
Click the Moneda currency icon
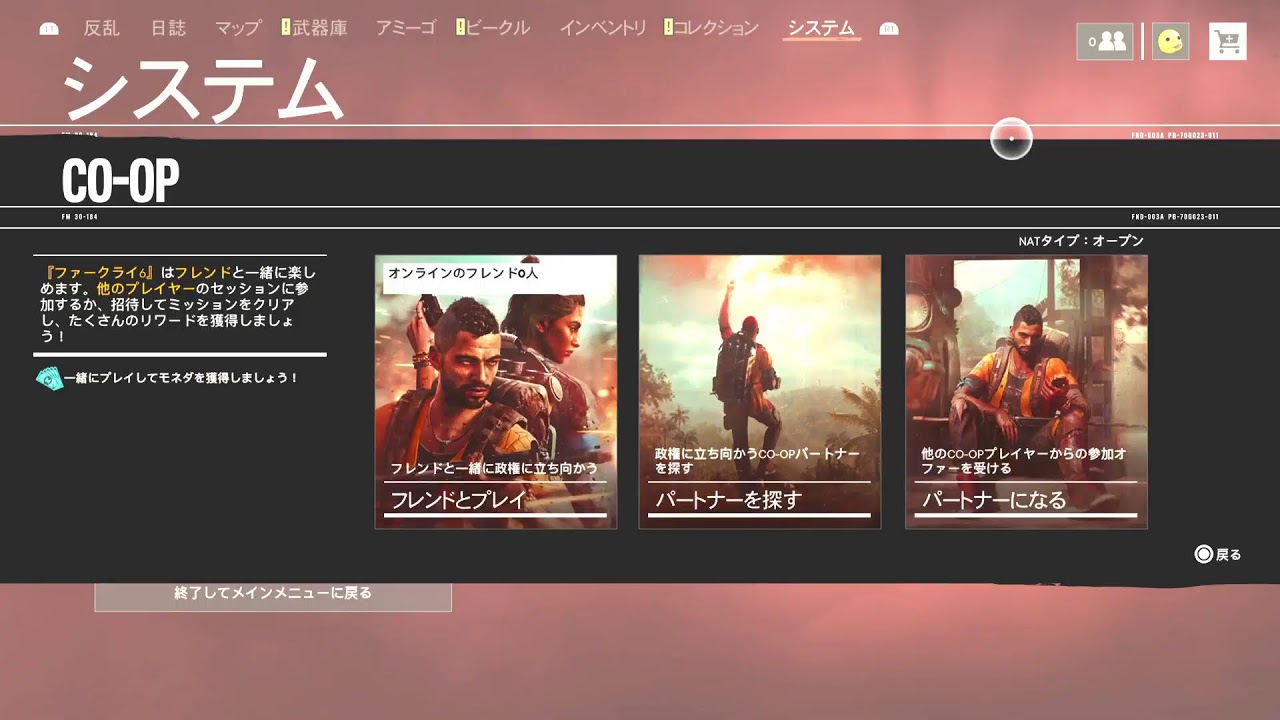[x=48, y=378]
